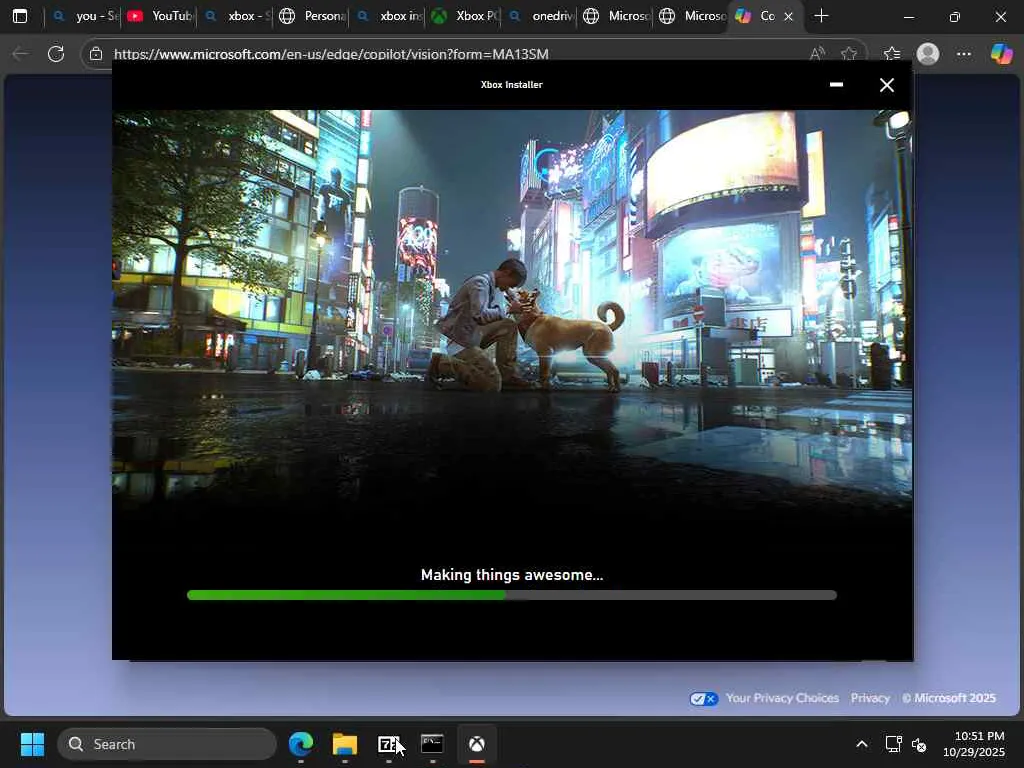This screenshot has width=1024, height=768.
Task: Restore down the Edge browser window
Action: pos(954,16)
